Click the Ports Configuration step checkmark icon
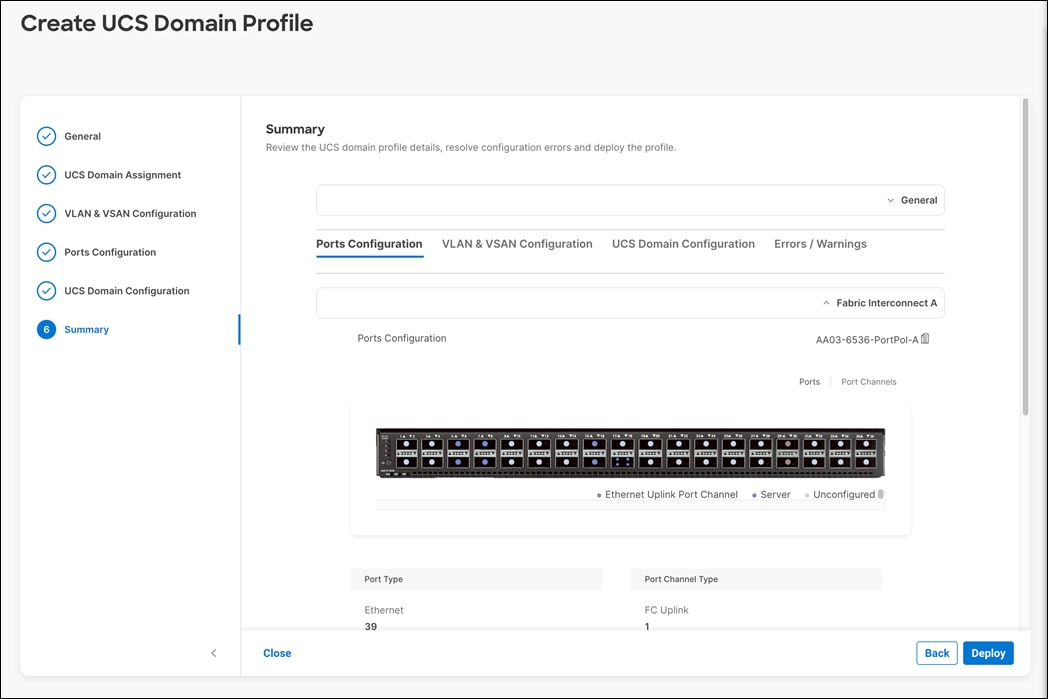This screenshot has width=1048, height=699. (x=46, y=252)
